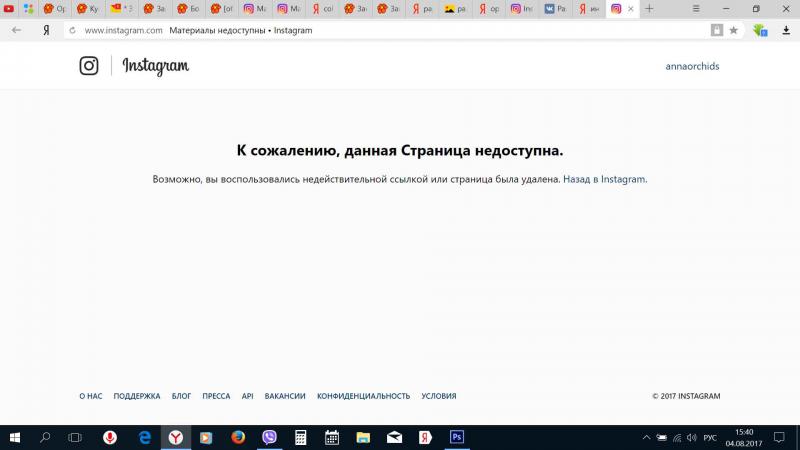Open browser downloads via the arrow icon
Viewport: 800px width, 450px height.
(x=786, y=30)
